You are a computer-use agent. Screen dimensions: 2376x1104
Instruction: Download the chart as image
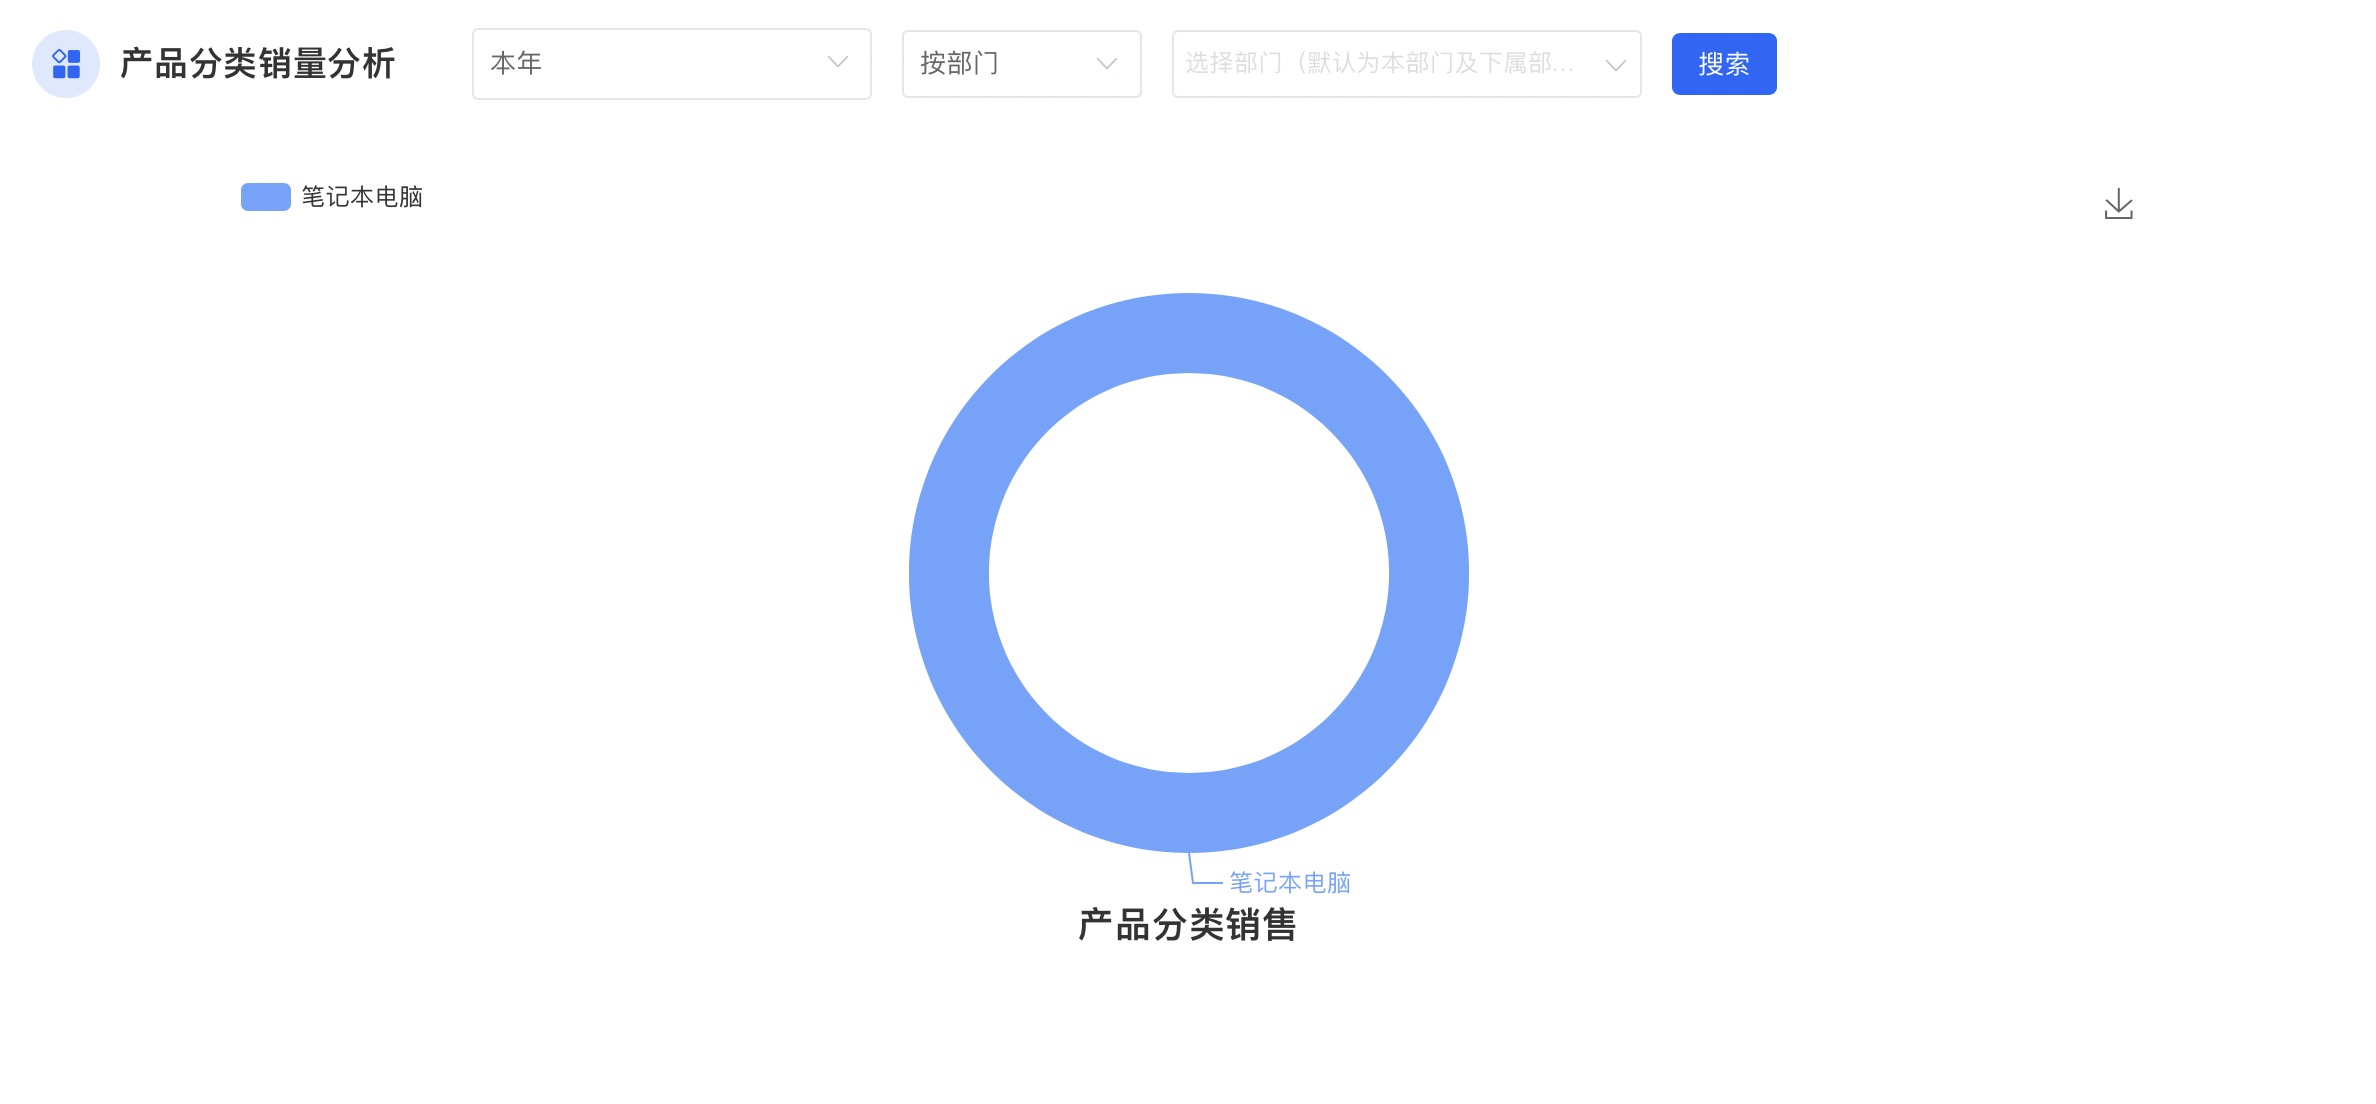click(2118, 204)
